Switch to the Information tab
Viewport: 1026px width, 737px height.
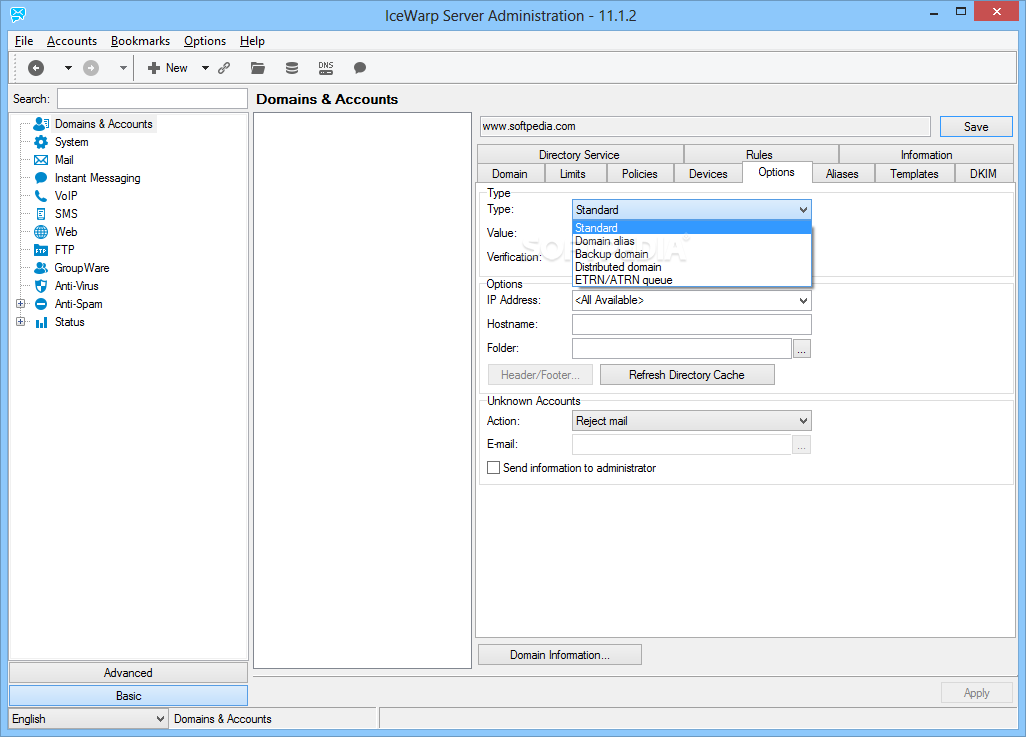pyautogui.click(x=926, y=154)
